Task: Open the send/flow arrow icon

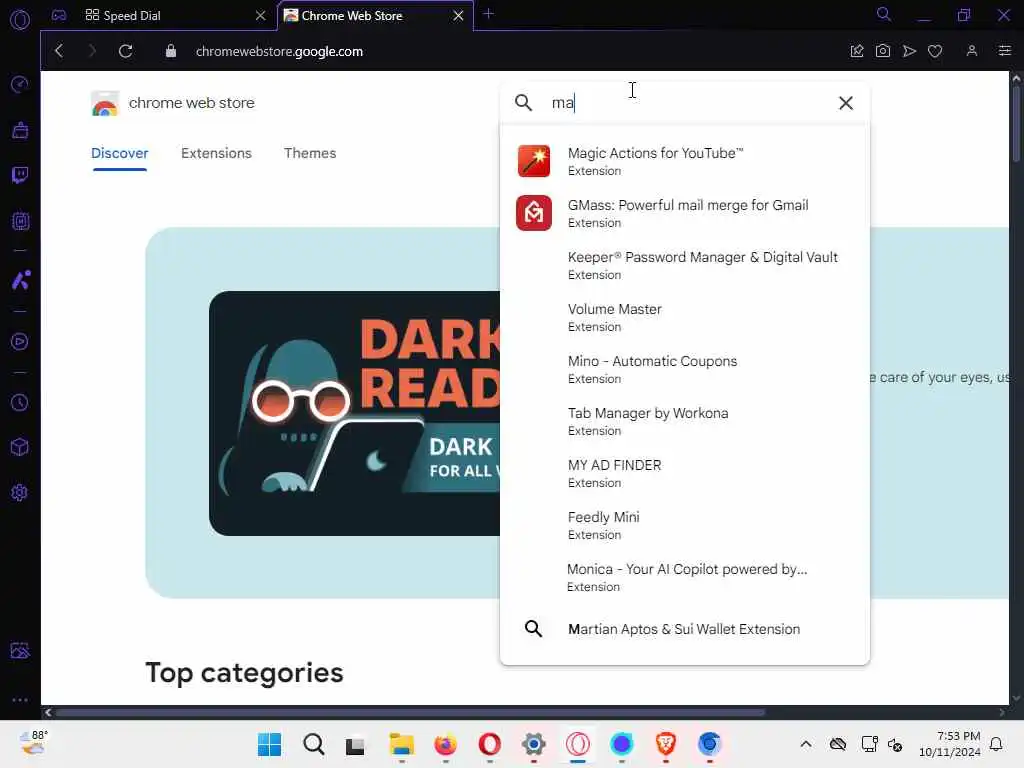Action: 909,51
